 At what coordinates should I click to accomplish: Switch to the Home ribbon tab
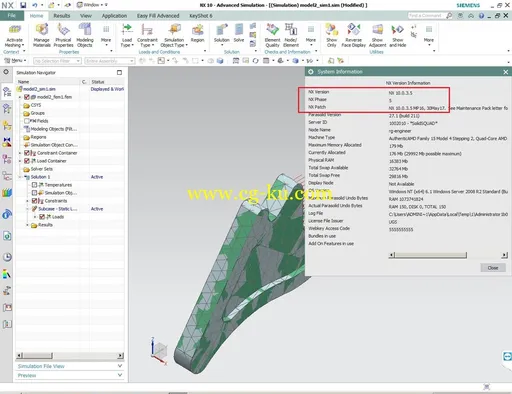36,16
